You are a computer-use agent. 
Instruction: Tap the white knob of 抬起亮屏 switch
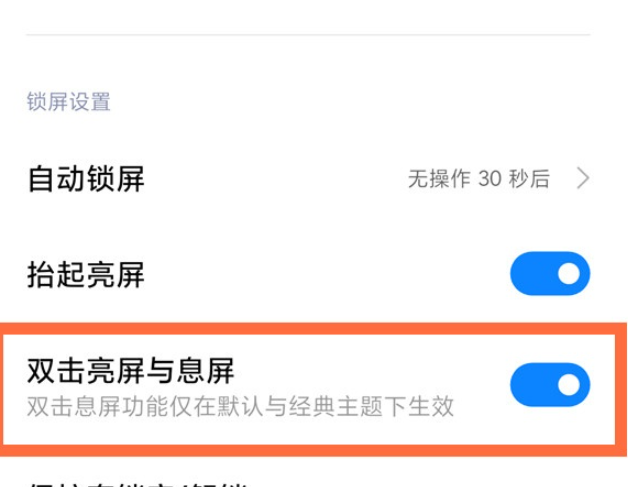[568, 274]
